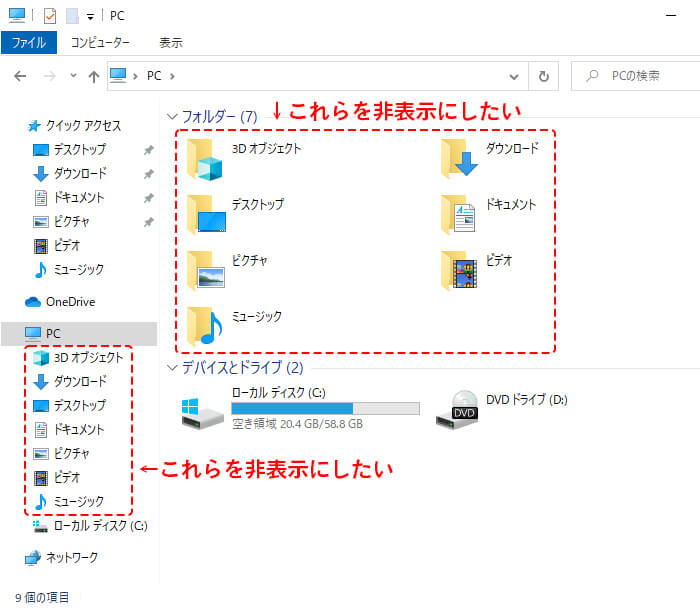The image size is (700, 610).
Task: Click the PC segment in address bar
Action: 154,76
